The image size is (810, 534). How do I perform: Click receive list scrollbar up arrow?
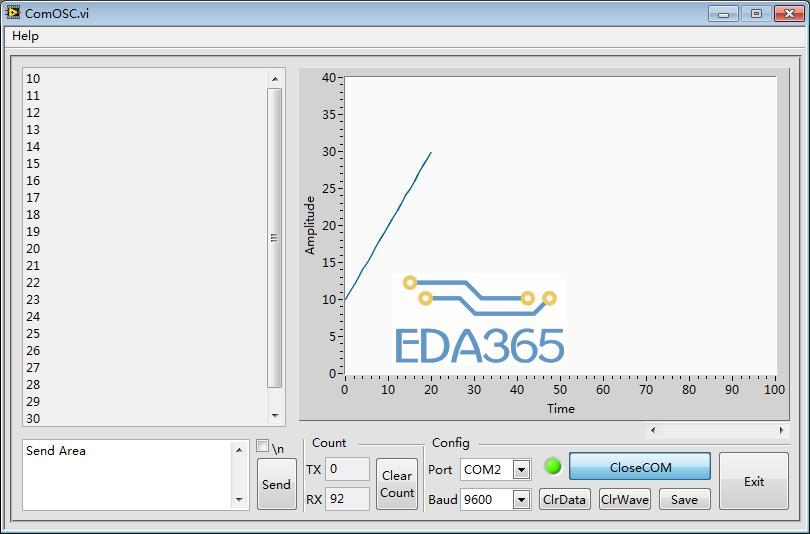tap(275, 79)
